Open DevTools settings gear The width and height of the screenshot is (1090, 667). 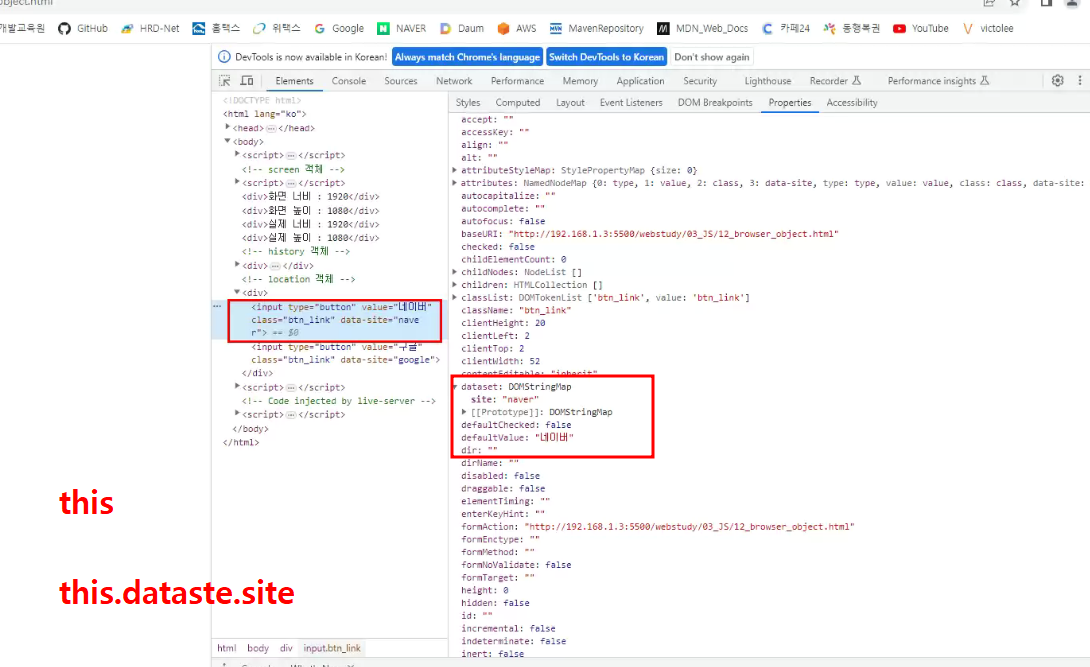click(x=1057, y=81)
